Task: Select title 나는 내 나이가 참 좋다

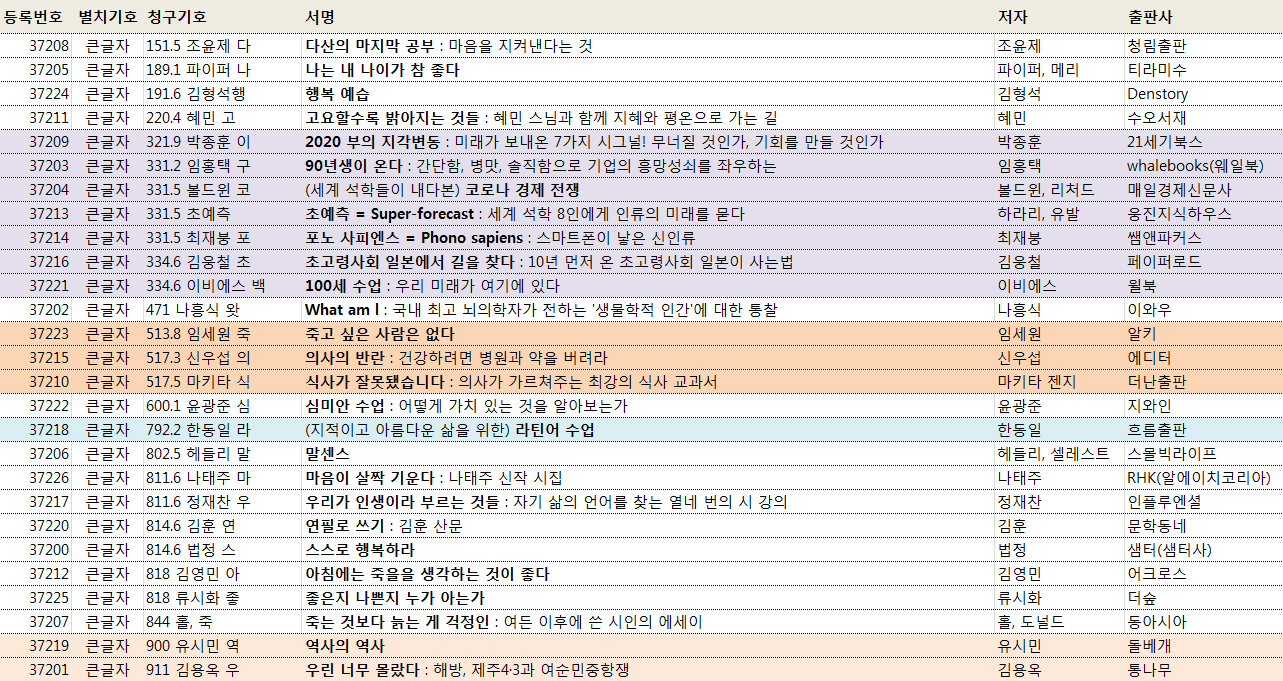Action: point(382,70)
